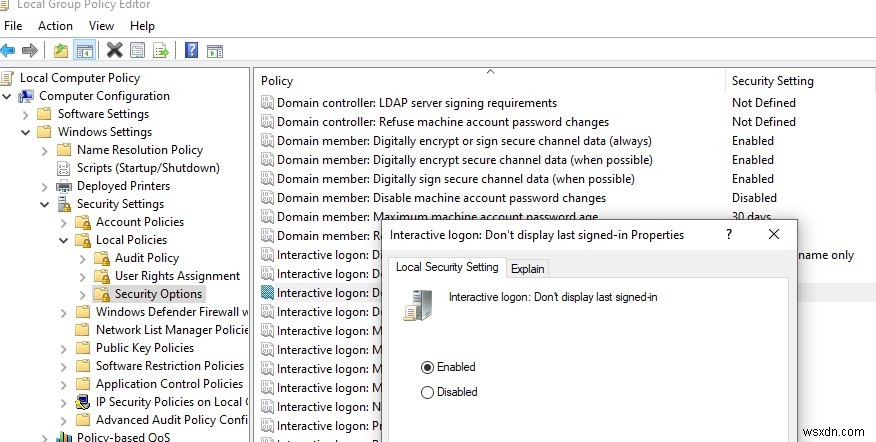Image resolution: width=876 pixels, height=442 pixels.
Task: Select the Enabled radio button
Action: coord(428,367)
